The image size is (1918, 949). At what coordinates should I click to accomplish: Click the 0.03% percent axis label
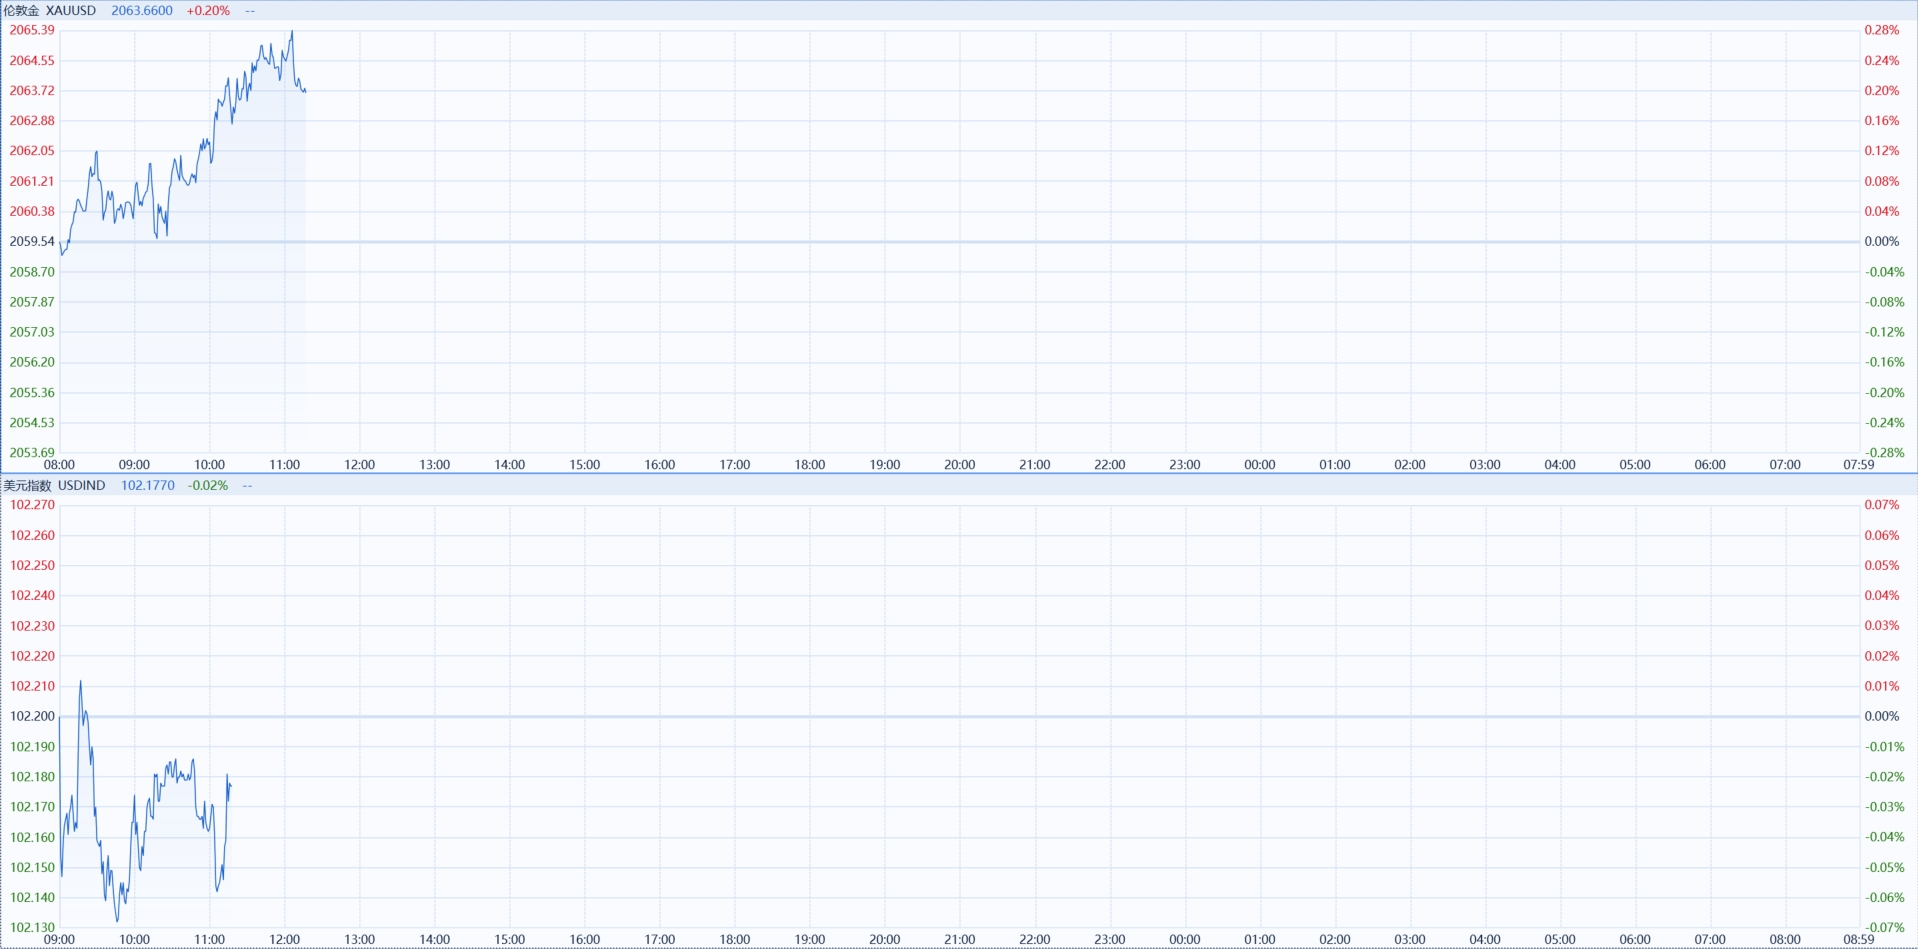tap(1881, 626)
